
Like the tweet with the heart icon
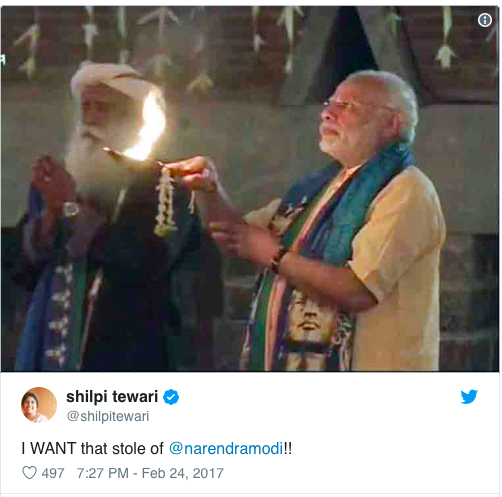point(29,473)
